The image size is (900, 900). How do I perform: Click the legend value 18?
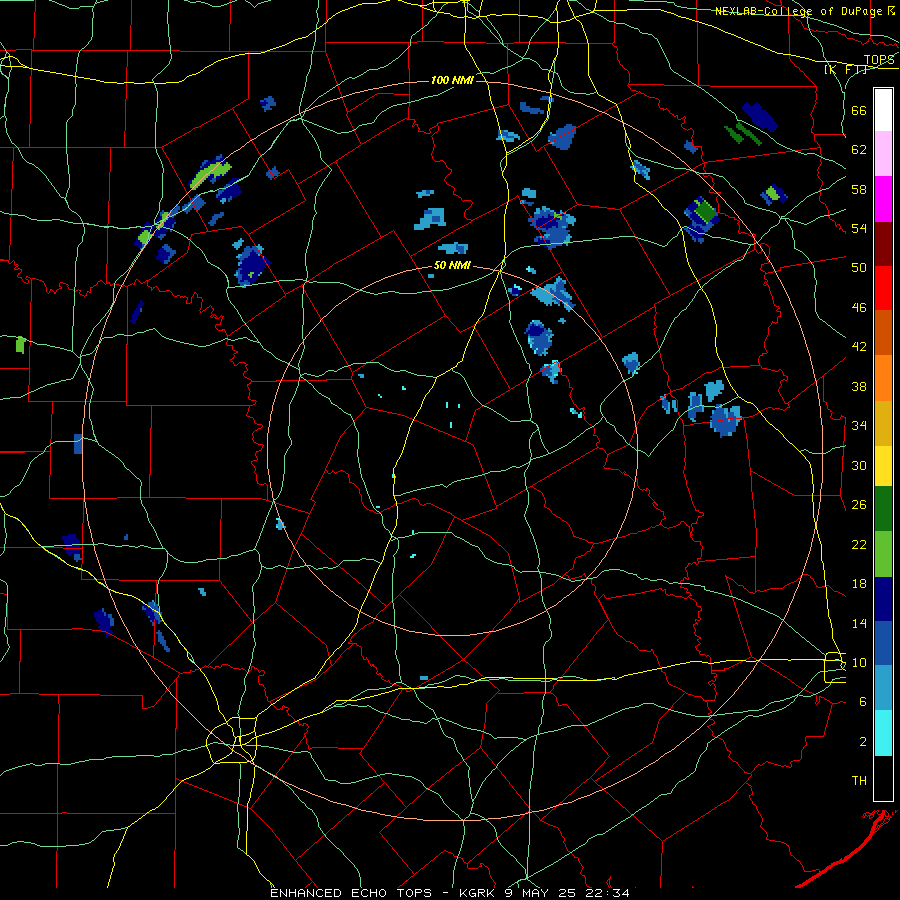click(x=859, y=584)
